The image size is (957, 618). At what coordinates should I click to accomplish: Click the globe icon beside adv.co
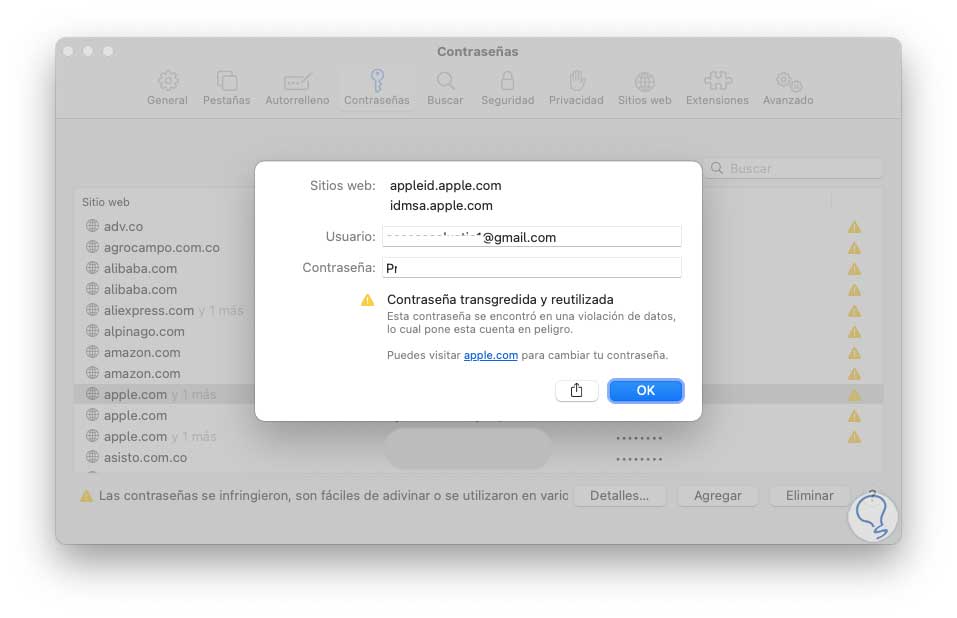coord(92,226)
